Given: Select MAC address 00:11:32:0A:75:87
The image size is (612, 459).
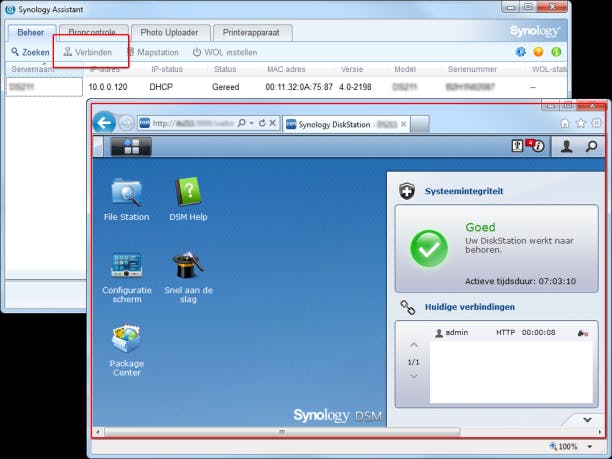Looking at the screenshot, I should point(299,87).
